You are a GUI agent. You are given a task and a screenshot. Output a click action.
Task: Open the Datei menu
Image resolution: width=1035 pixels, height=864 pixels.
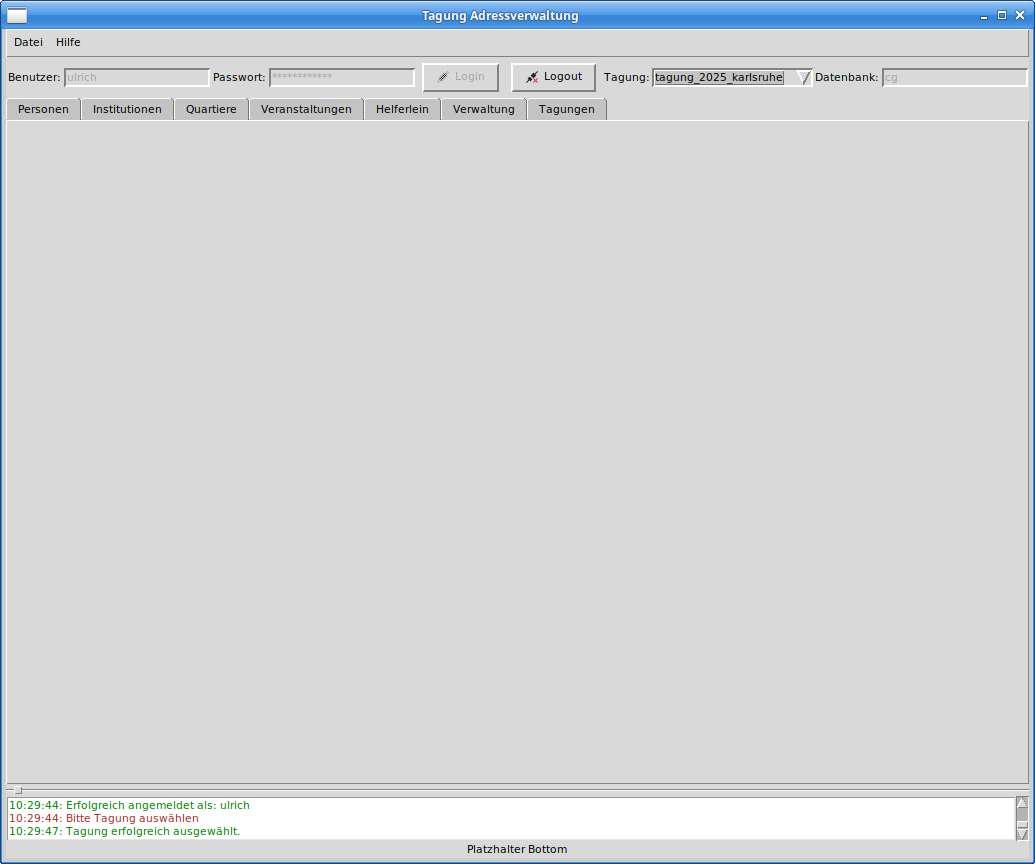click(x=28, y=42)
